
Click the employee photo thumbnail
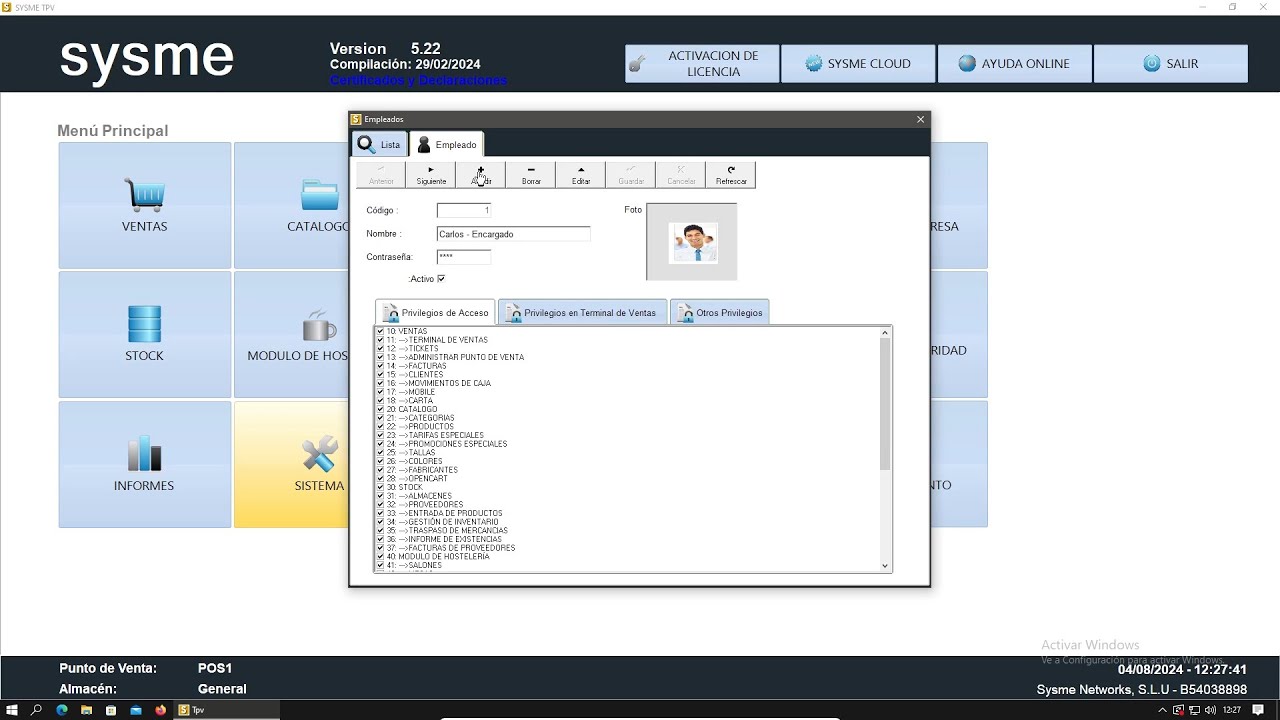(x=692, y=242)
